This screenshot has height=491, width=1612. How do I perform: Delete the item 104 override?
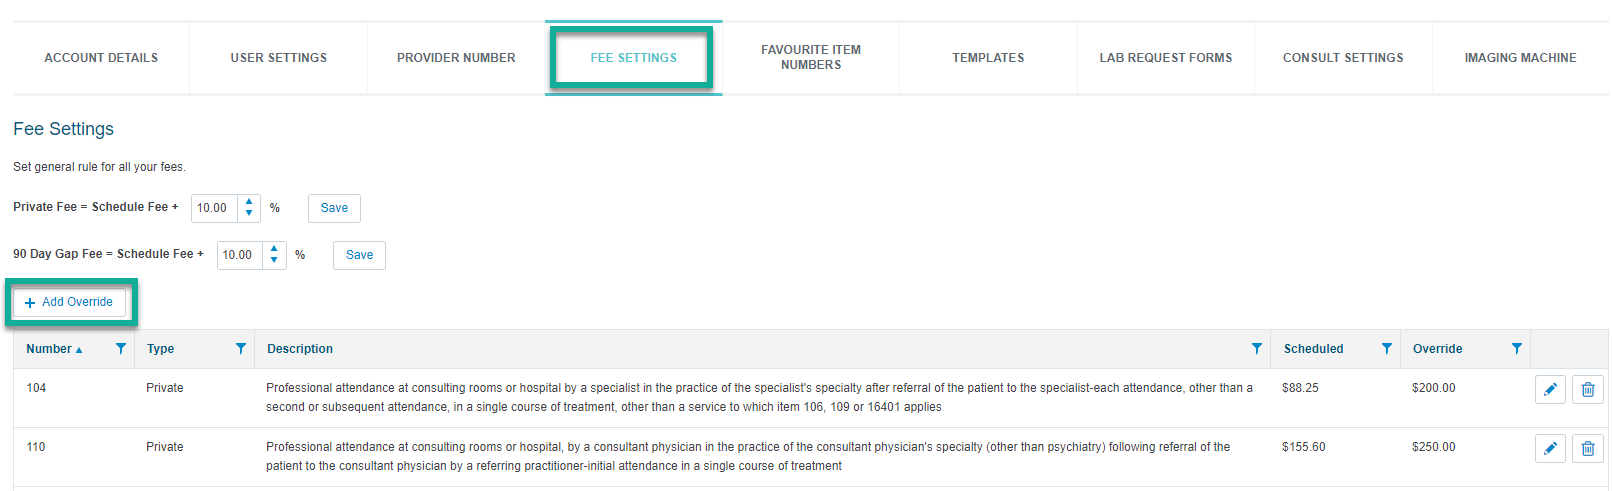coord(1587,390)
